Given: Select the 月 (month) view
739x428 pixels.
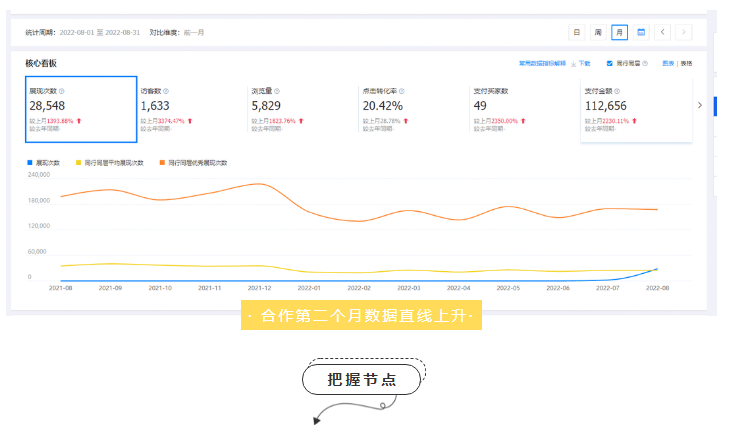Looking at the screenshot, I should (620, 32).
